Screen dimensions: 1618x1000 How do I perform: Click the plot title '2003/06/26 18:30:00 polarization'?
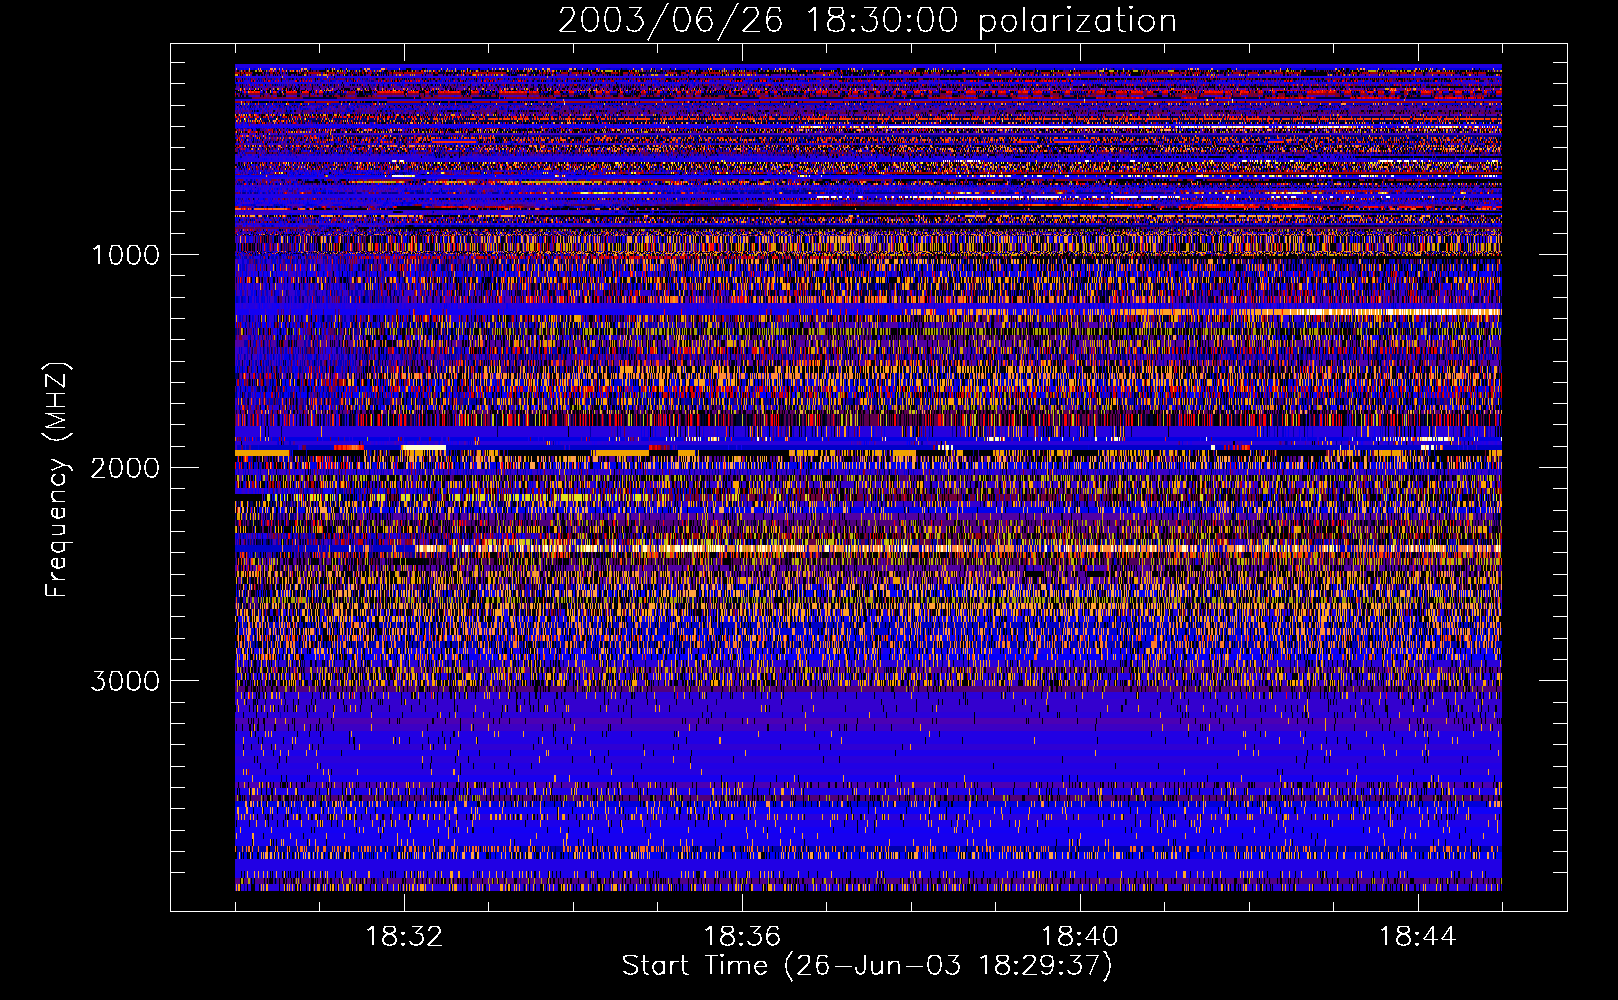pyautogui.click(x=867, y=21)
